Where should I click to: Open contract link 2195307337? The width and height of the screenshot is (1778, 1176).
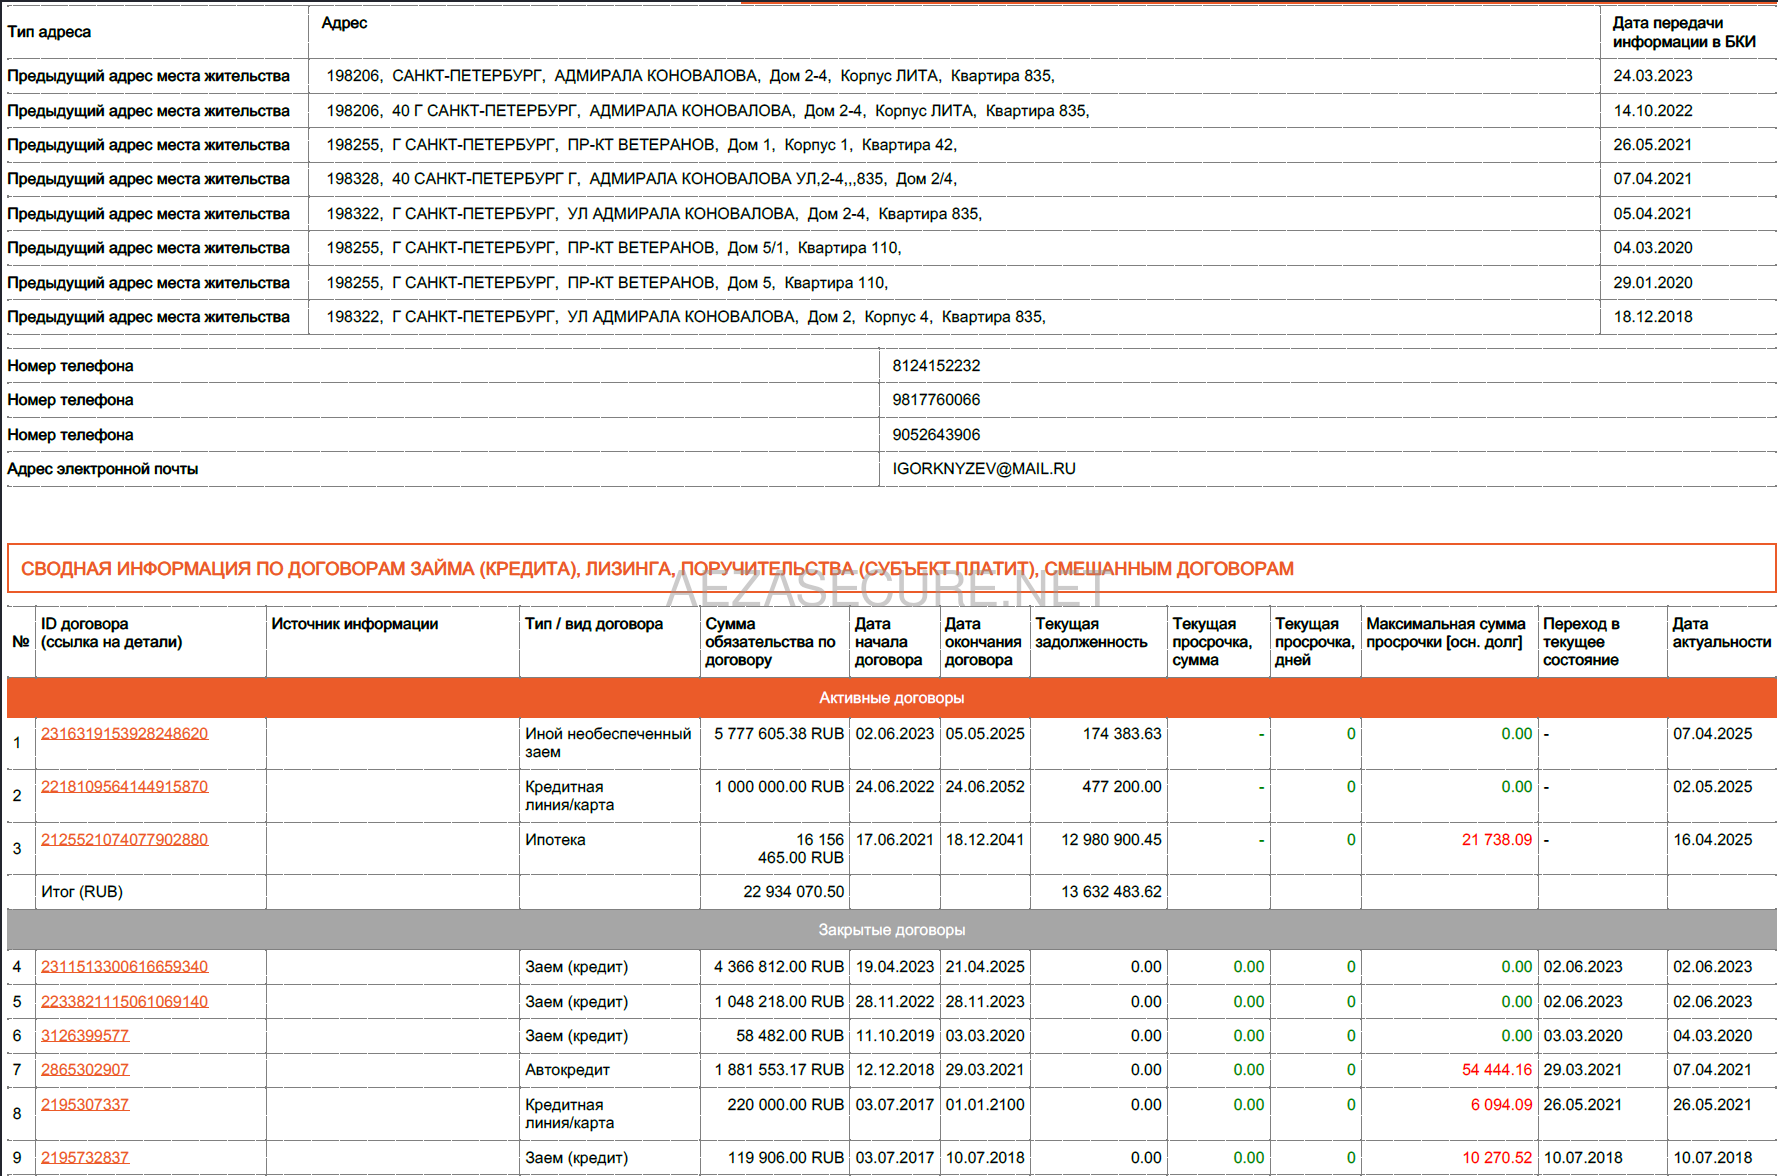pos(85,1105)
